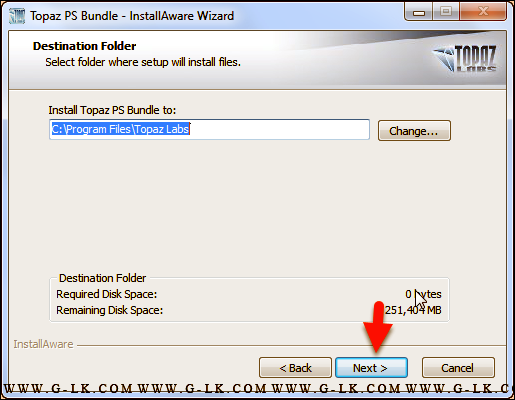This screenshot has height=400, width=515.
Task: Click the red arrow pointing to Next
Action: [x=378, y=327]
